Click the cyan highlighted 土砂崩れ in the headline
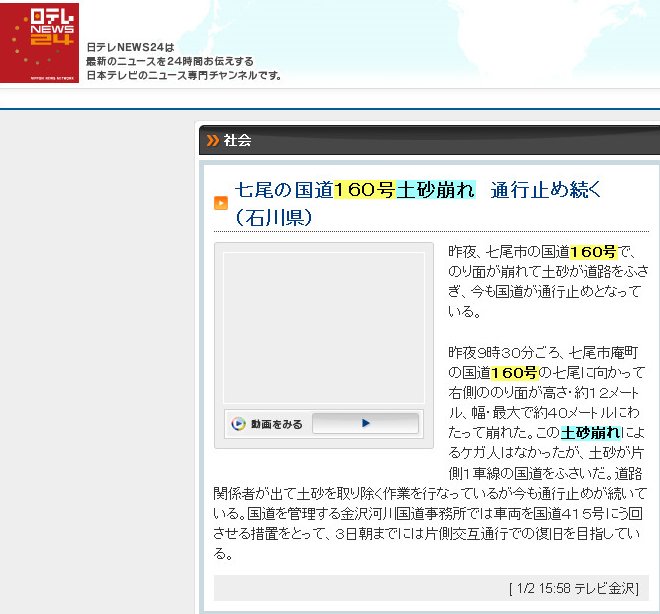The image size is (660, 614). point(435,190)
